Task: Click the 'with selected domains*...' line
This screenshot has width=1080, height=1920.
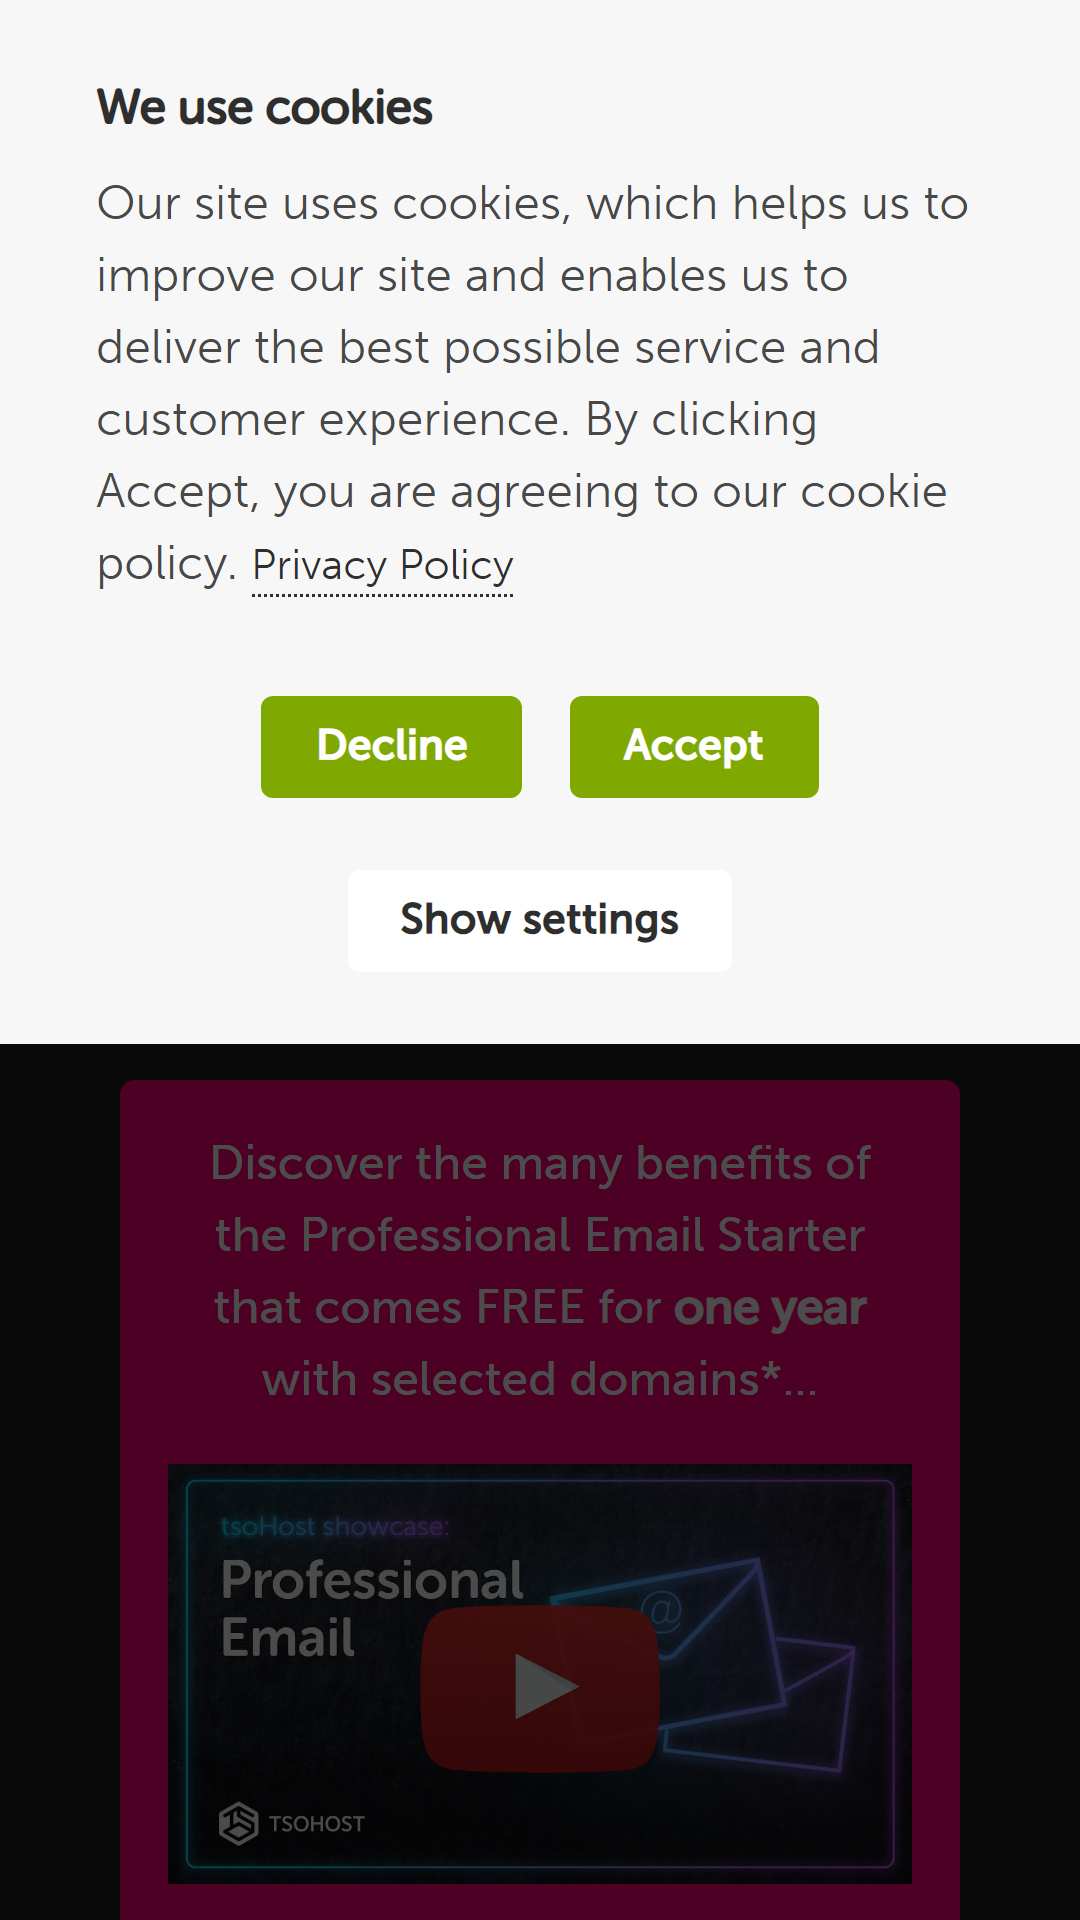Action: (540, 1380)
